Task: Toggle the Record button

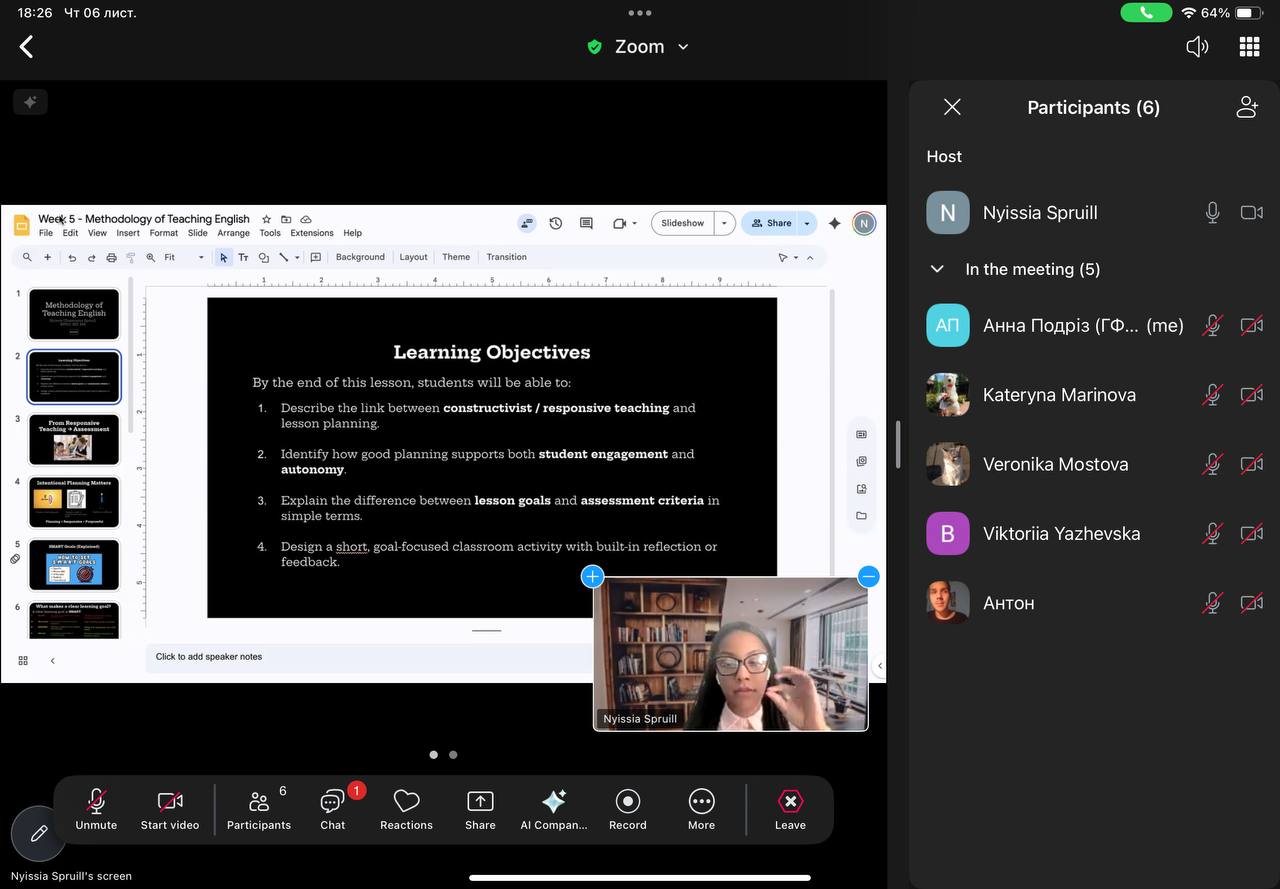Action: click(x=628, y=802)
